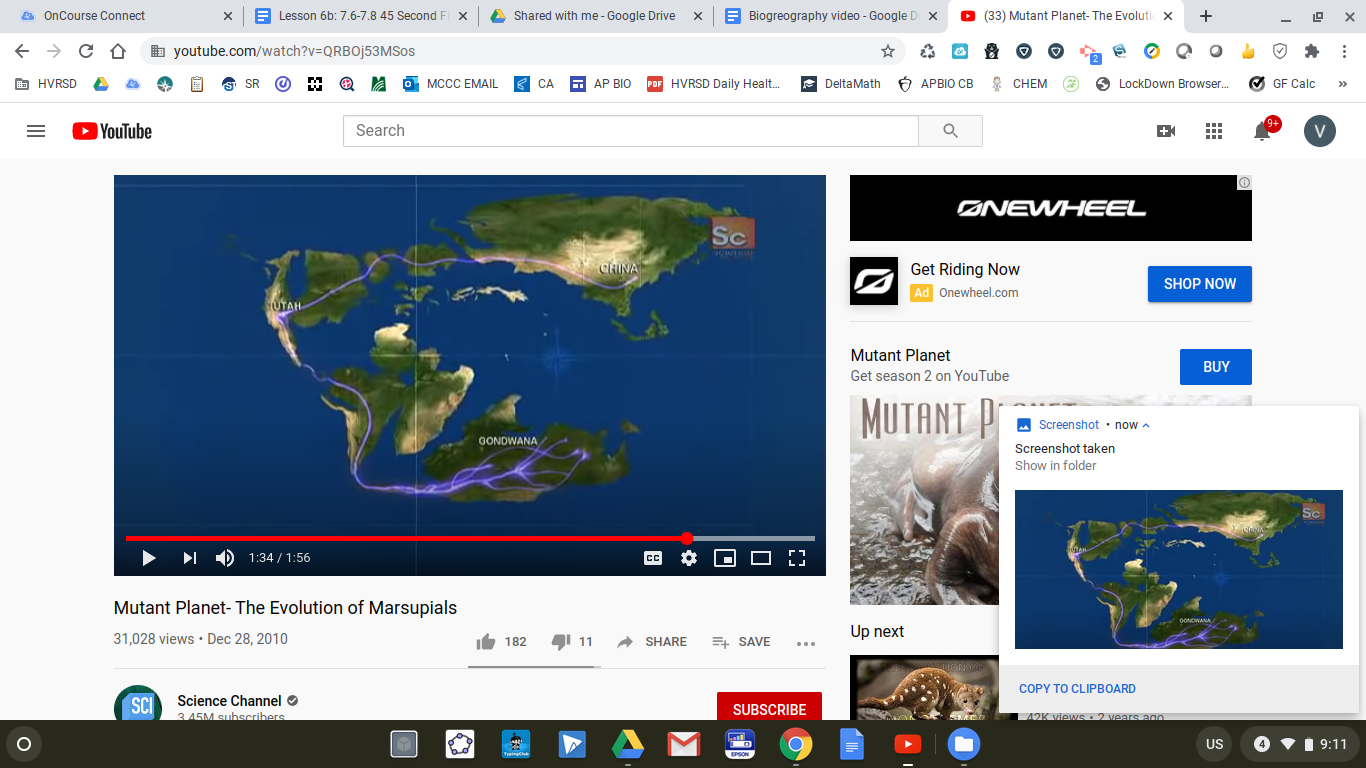Image resolution: width=1366 pixels, height=768 pixels.
Task: Switch to OnCourse Connect tab
Action: (122, 16)
